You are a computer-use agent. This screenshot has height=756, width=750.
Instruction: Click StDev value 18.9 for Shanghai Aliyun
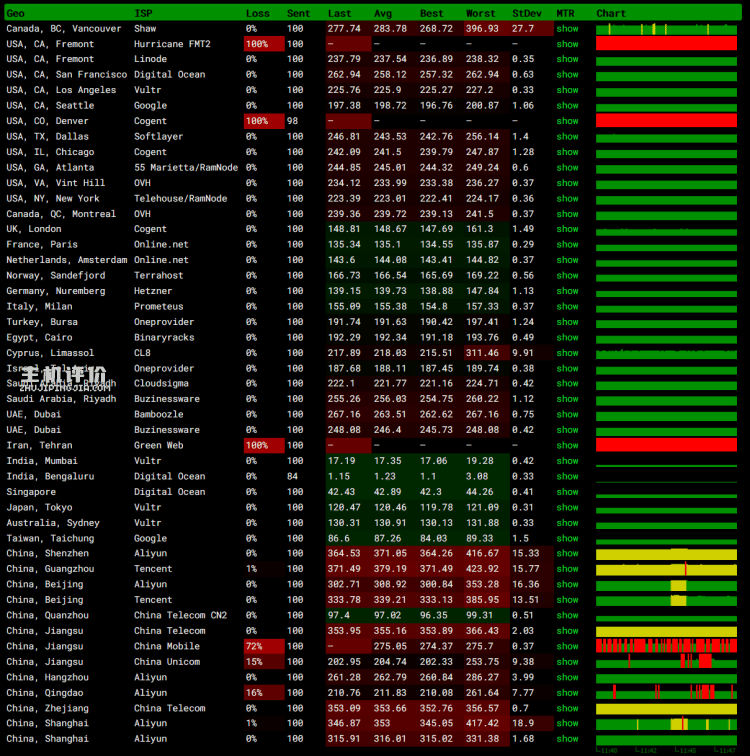coord(523,723)
